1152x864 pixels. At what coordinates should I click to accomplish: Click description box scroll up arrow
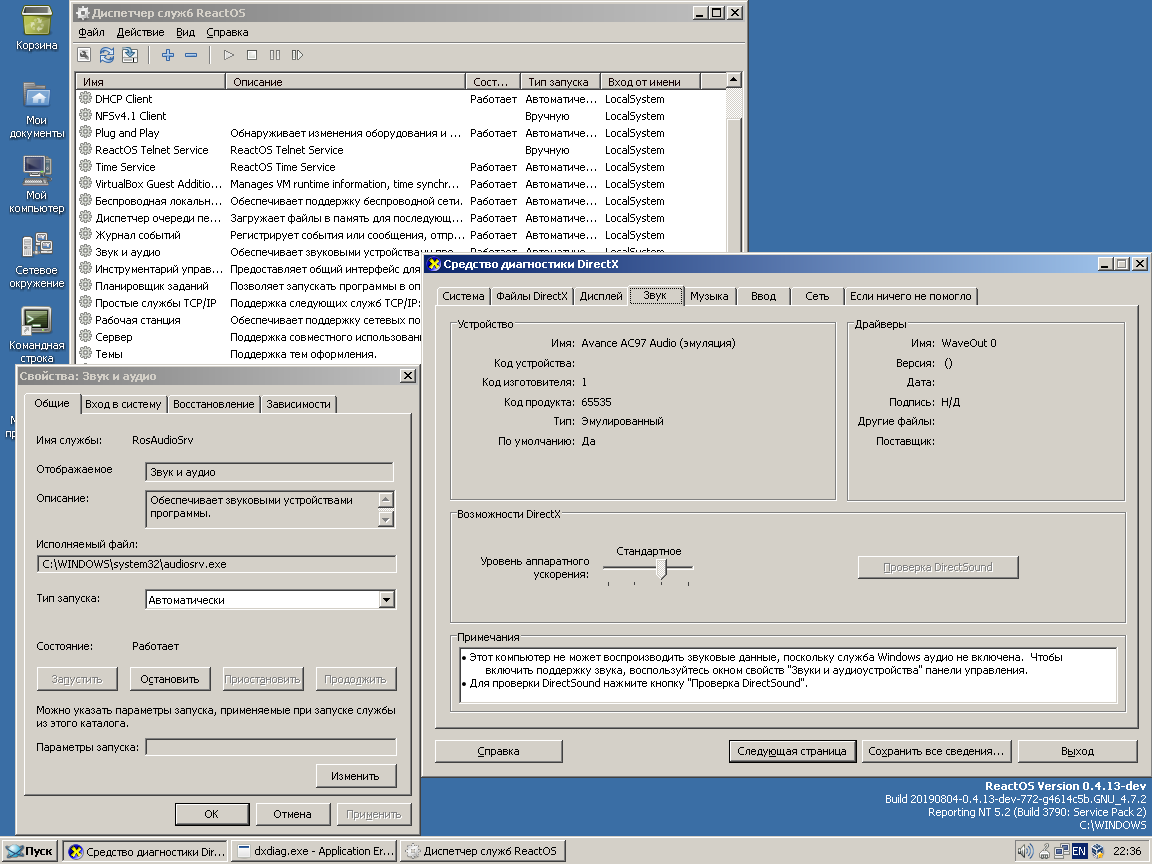coord(386,500)
